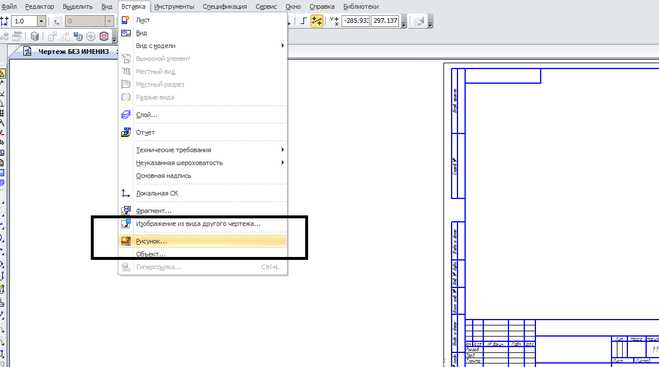Viewport: 659px width, 367px height.
Task: Open the Редактор menu
Action: coord(40,7)
